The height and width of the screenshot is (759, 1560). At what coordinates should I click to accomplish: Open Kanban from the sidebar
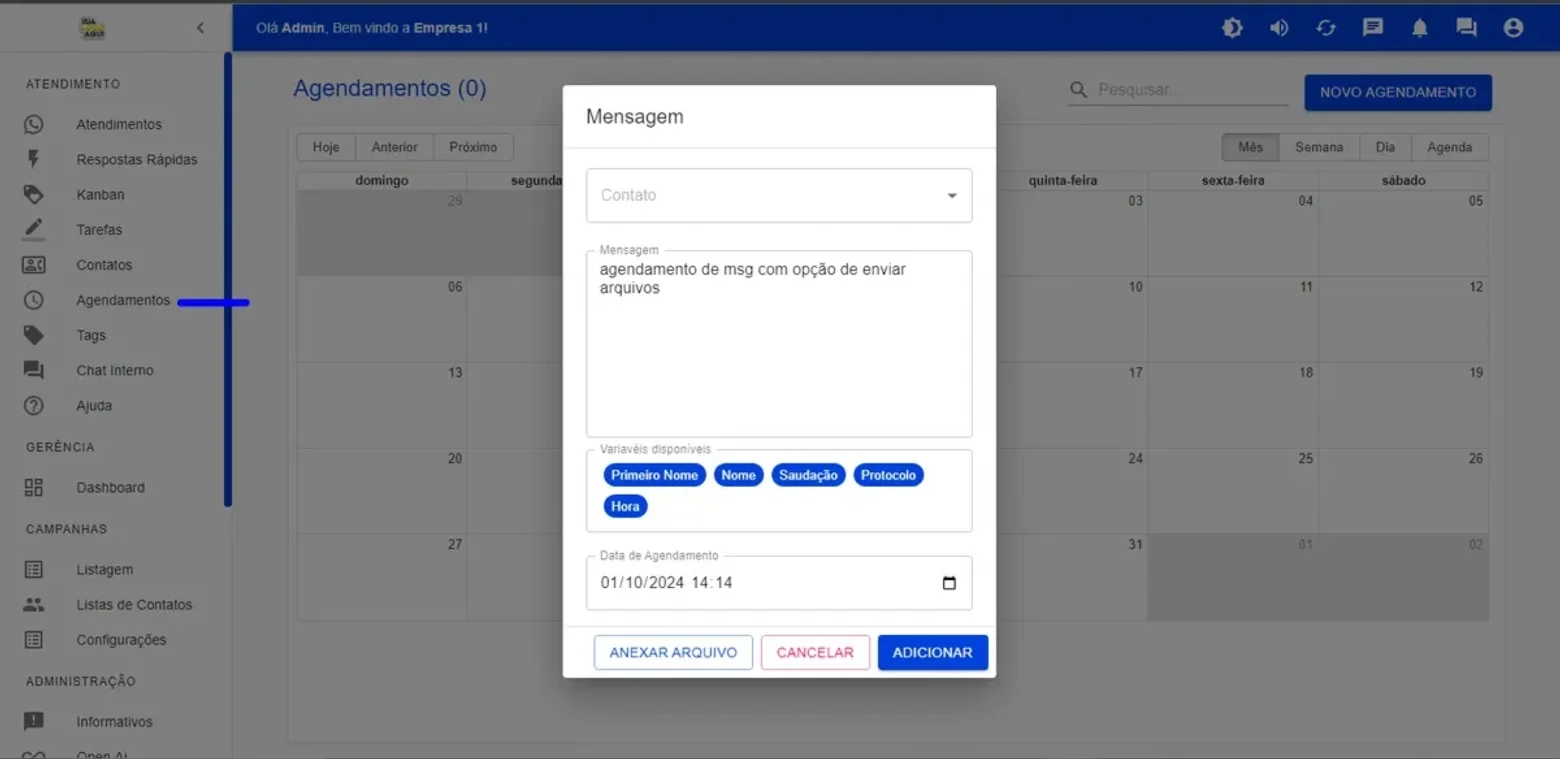pos(100,195)
